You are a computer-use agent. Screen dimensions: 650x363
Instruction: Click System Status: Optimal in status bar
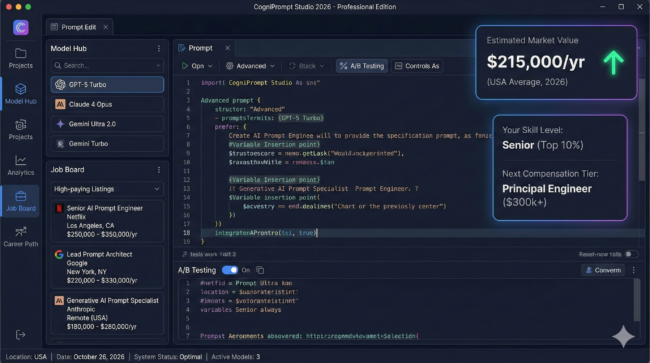coord(168,357)
